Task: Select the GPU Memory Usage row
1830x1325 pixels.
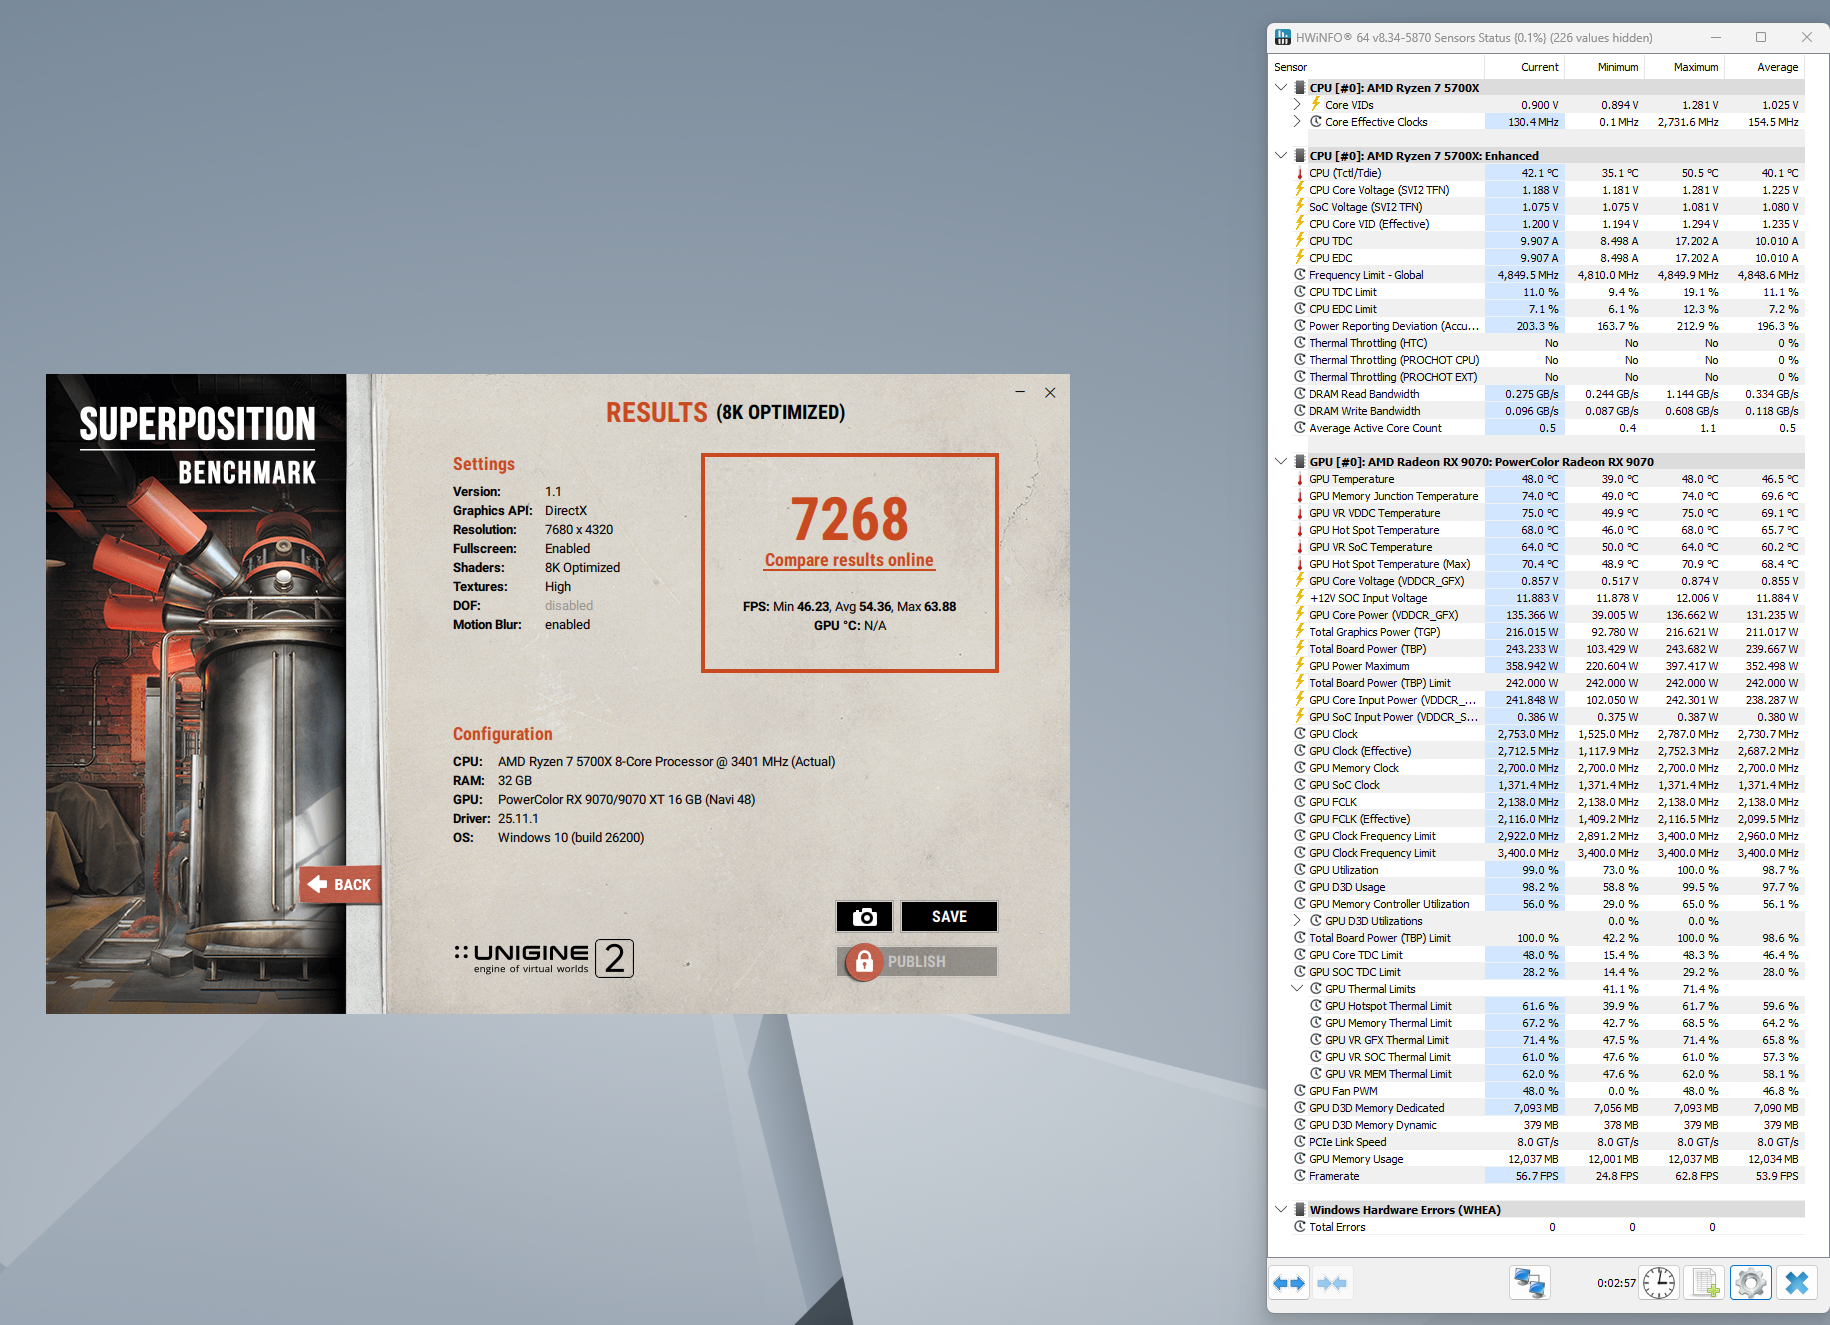Action: coord(1547,1159)
